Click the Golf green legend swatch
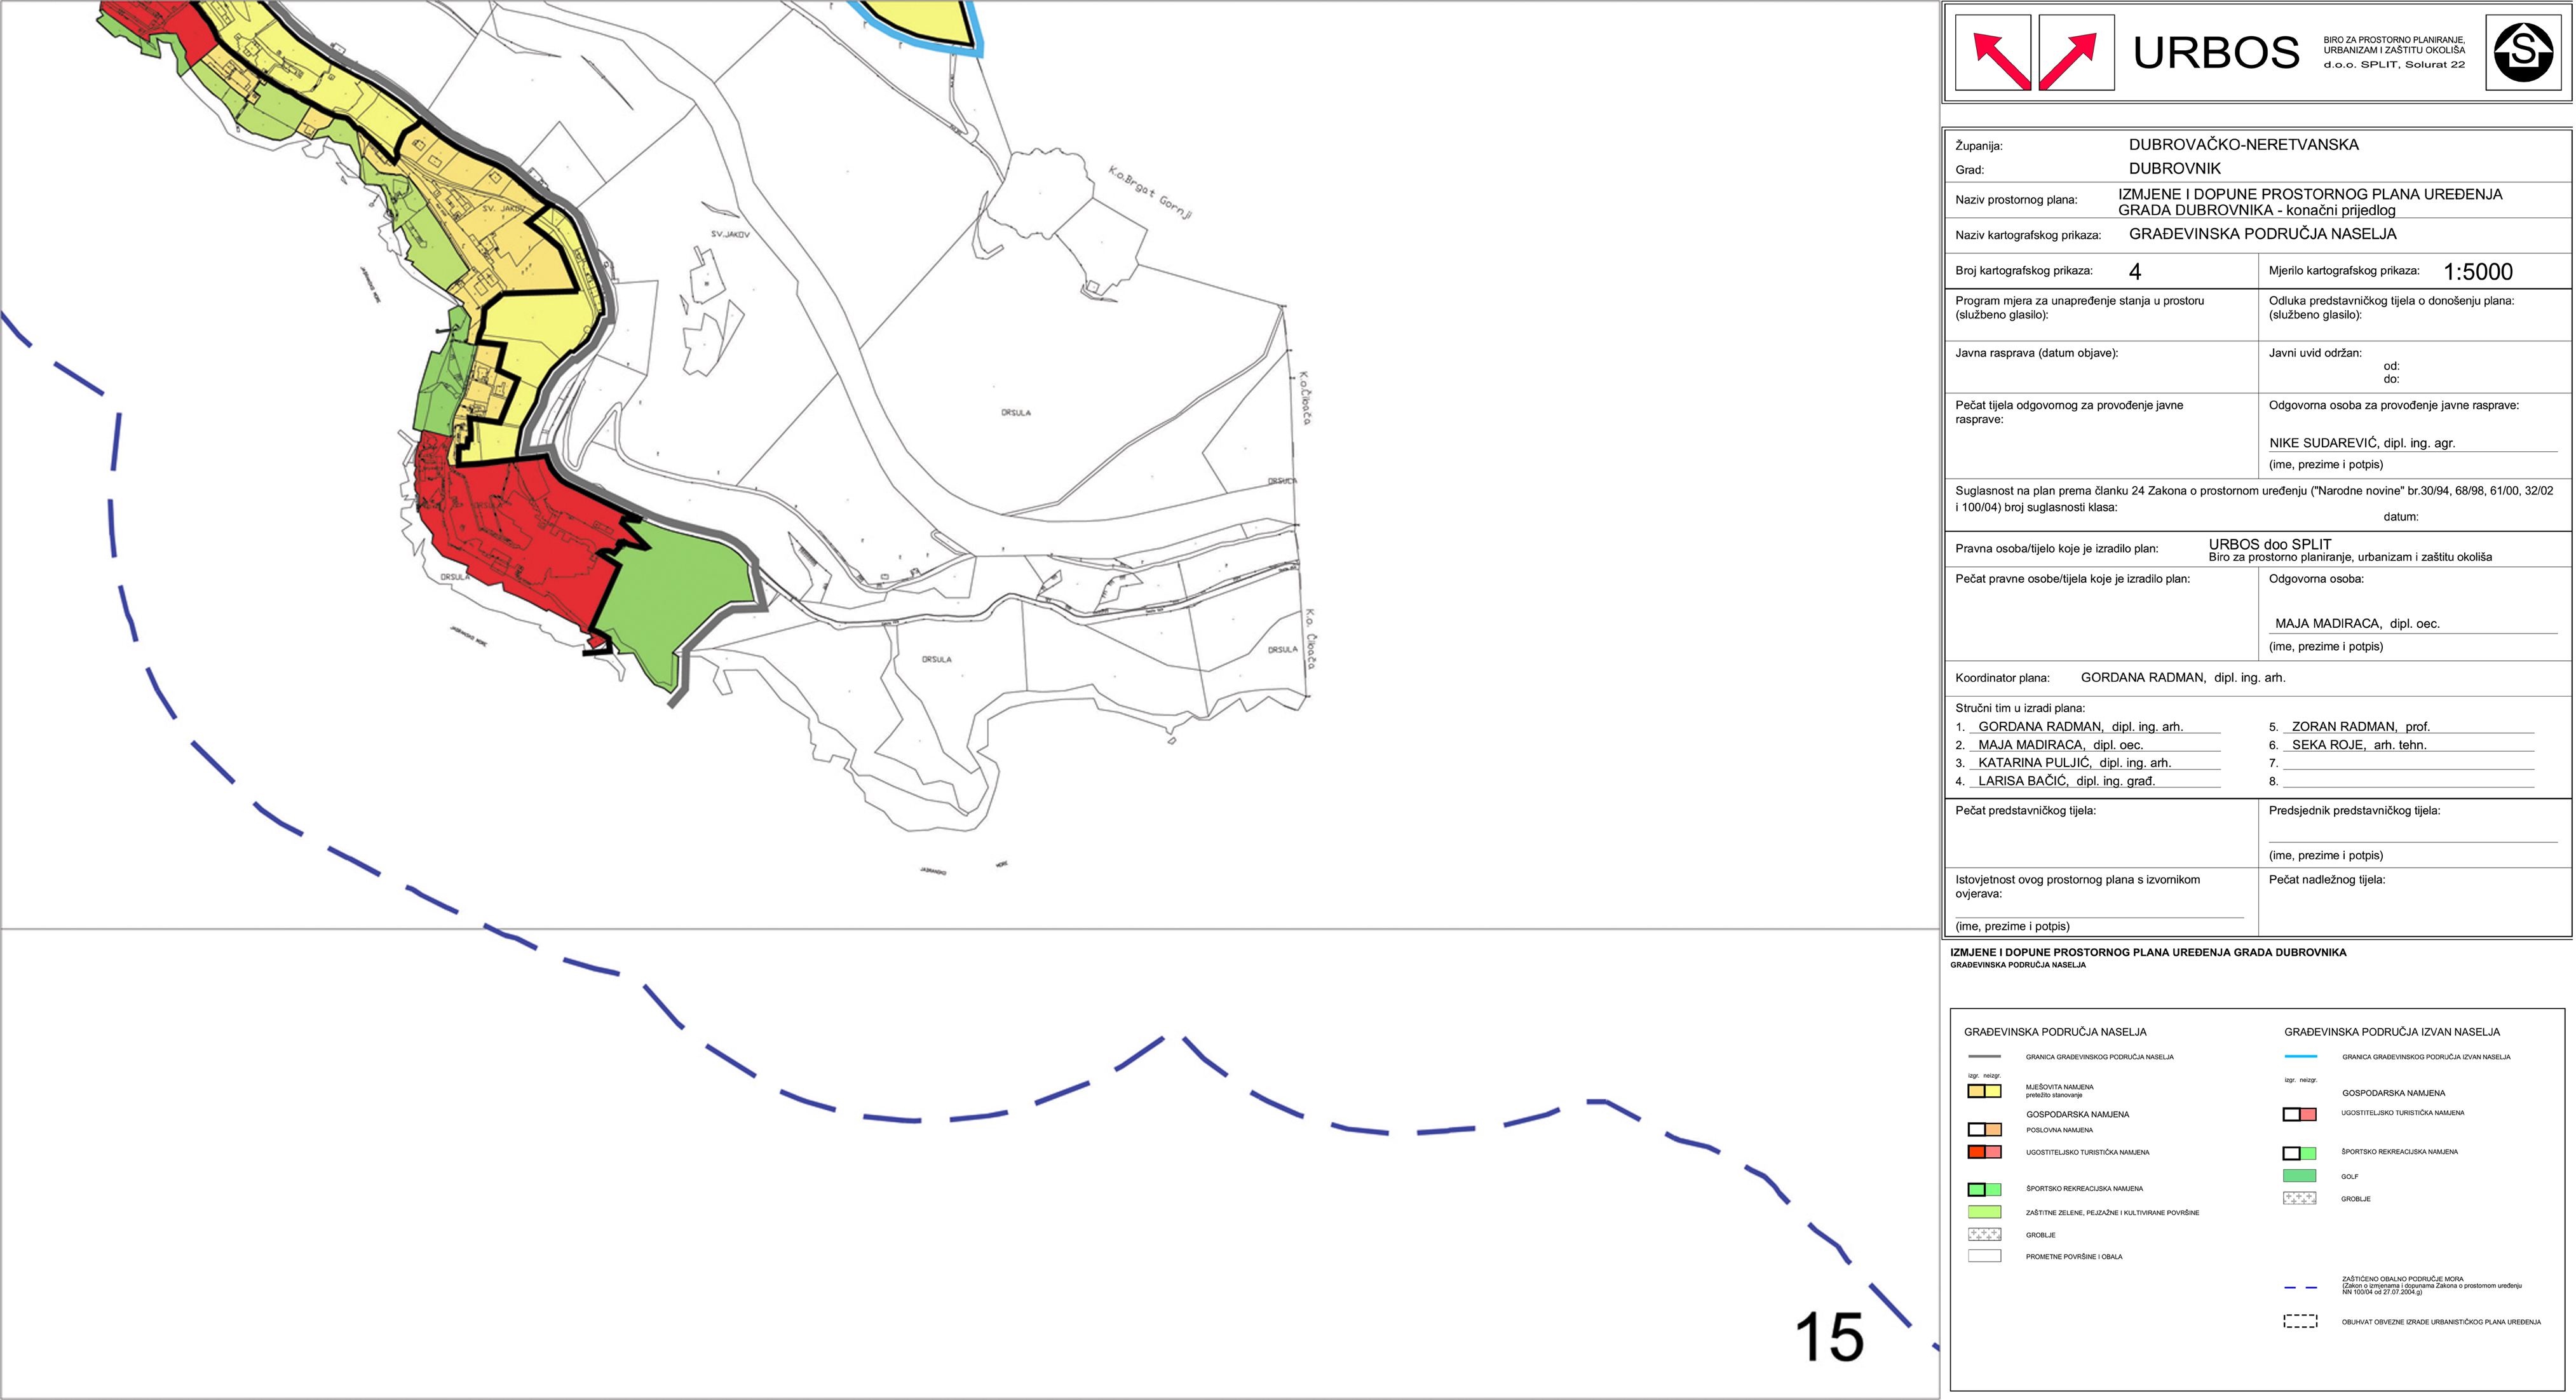Screen dimensions: 2576x1400 click(x=2300, y=1176)
